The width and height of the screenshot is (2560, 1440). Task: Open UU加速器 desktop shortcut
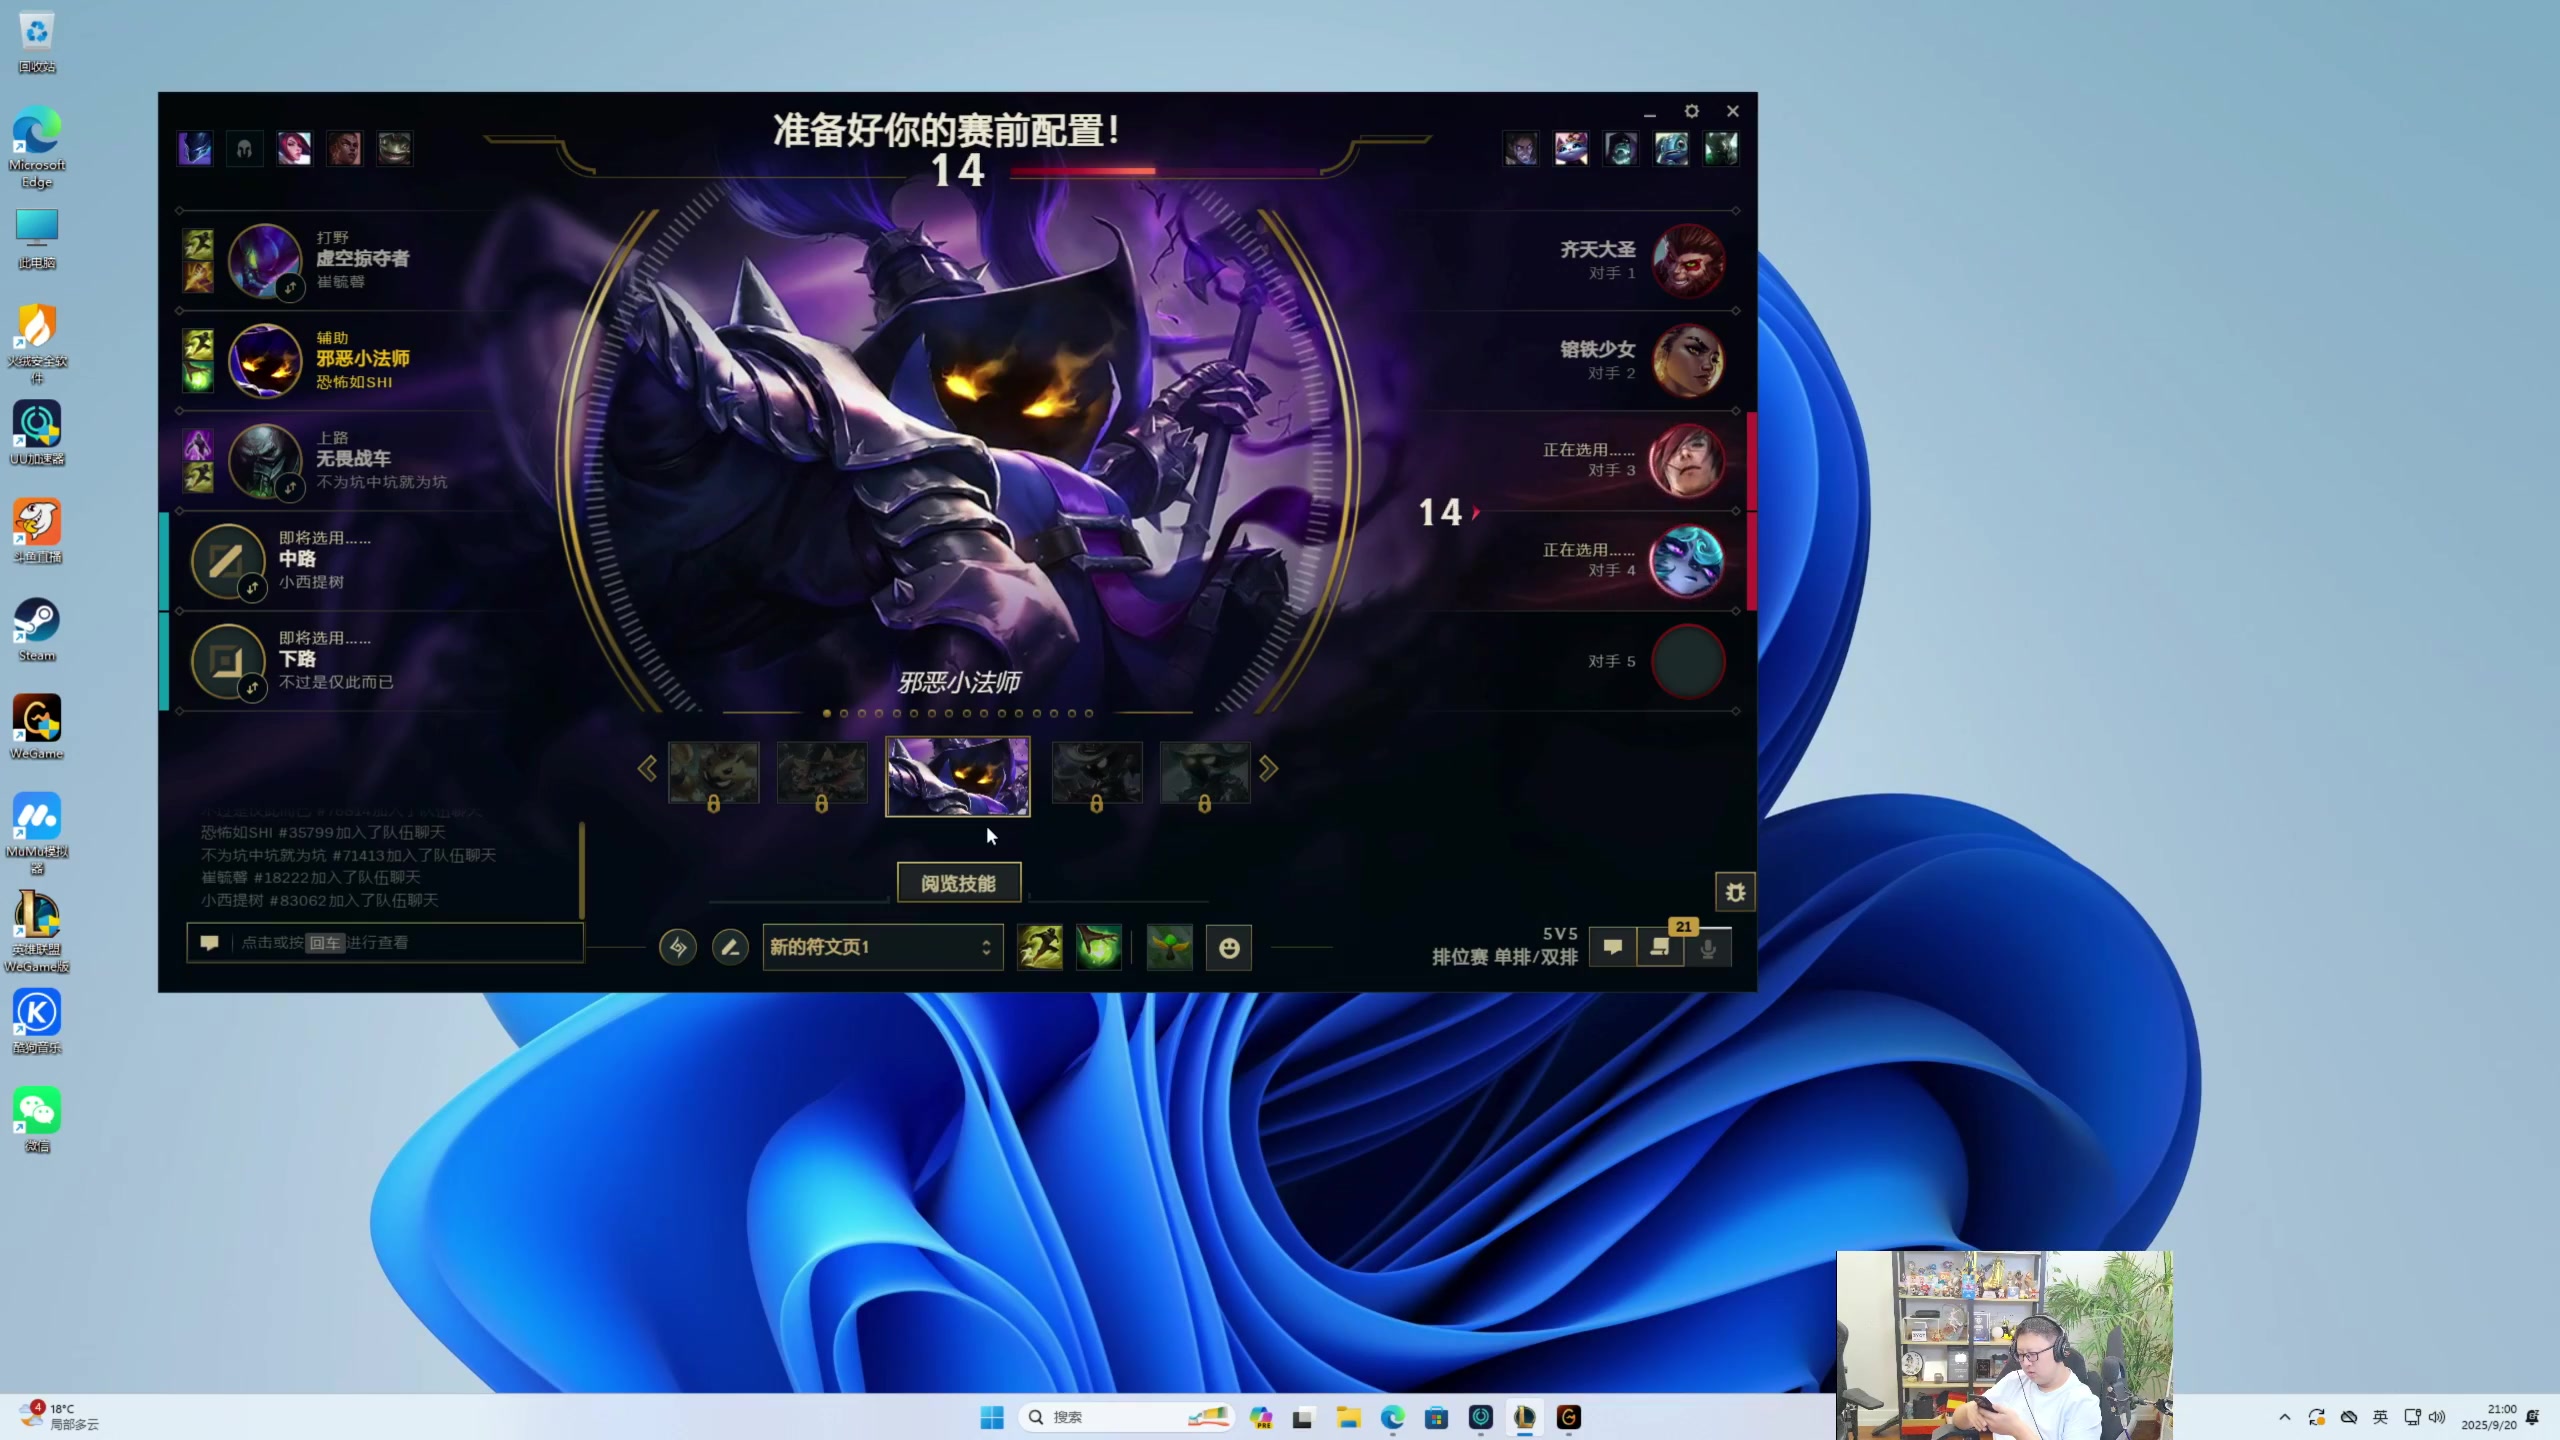(37, 433)
